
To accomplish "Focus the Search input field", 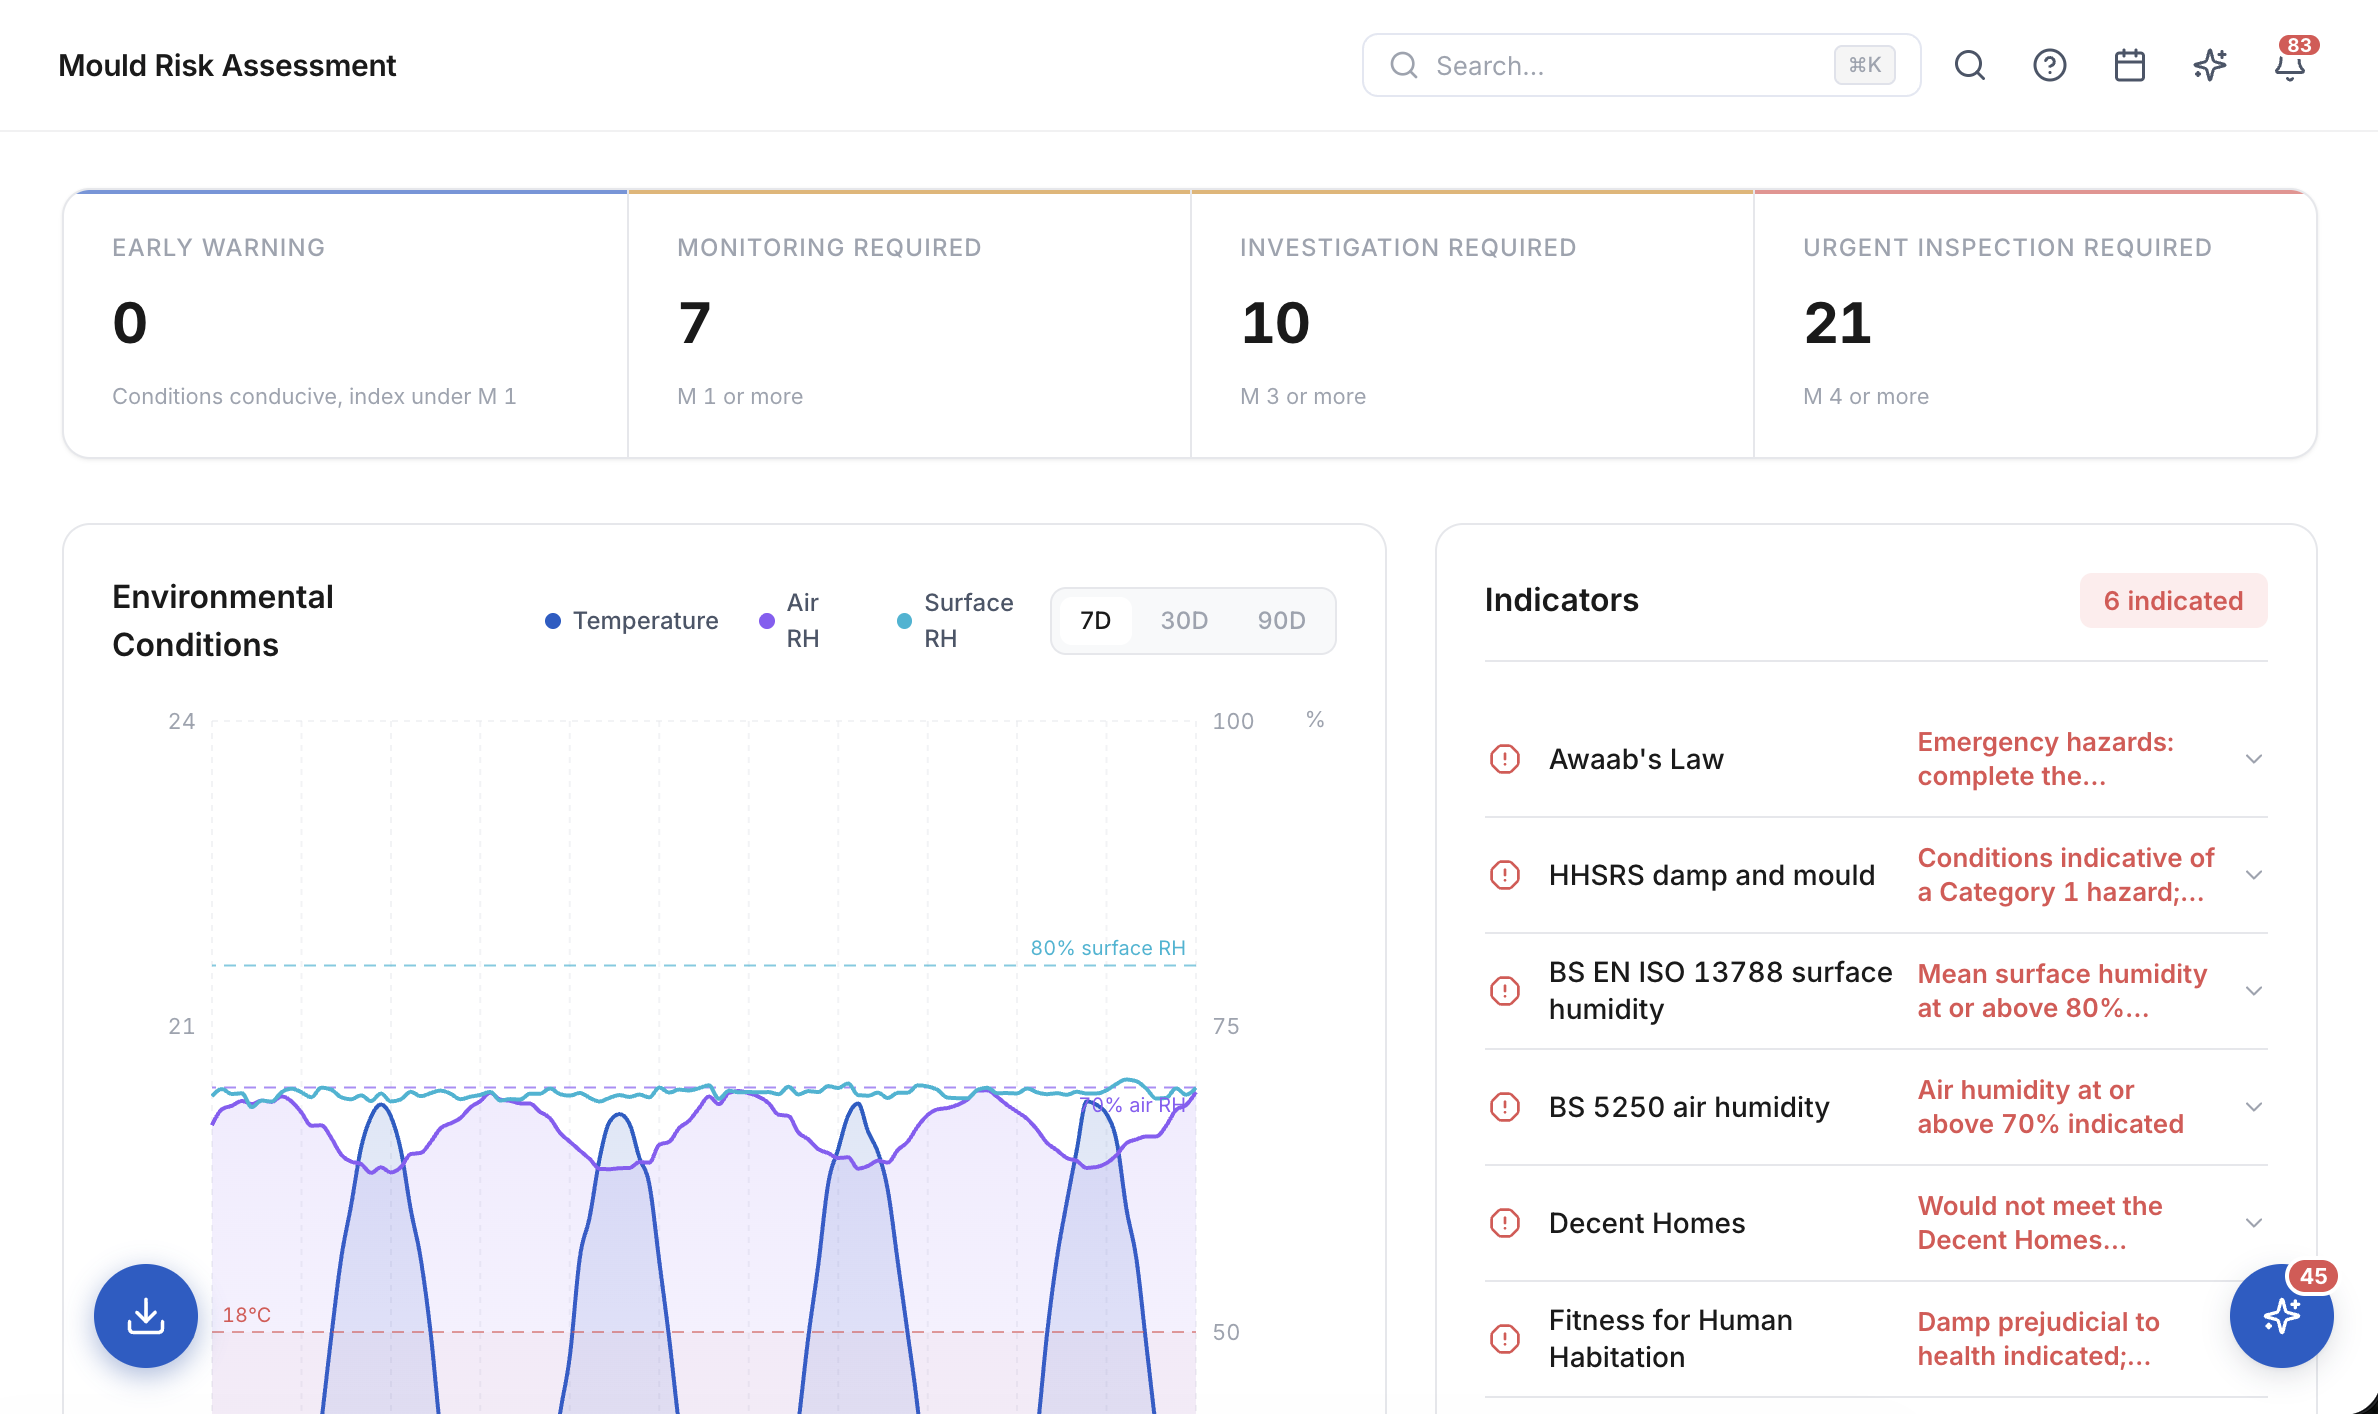I will pos(1641,65).
